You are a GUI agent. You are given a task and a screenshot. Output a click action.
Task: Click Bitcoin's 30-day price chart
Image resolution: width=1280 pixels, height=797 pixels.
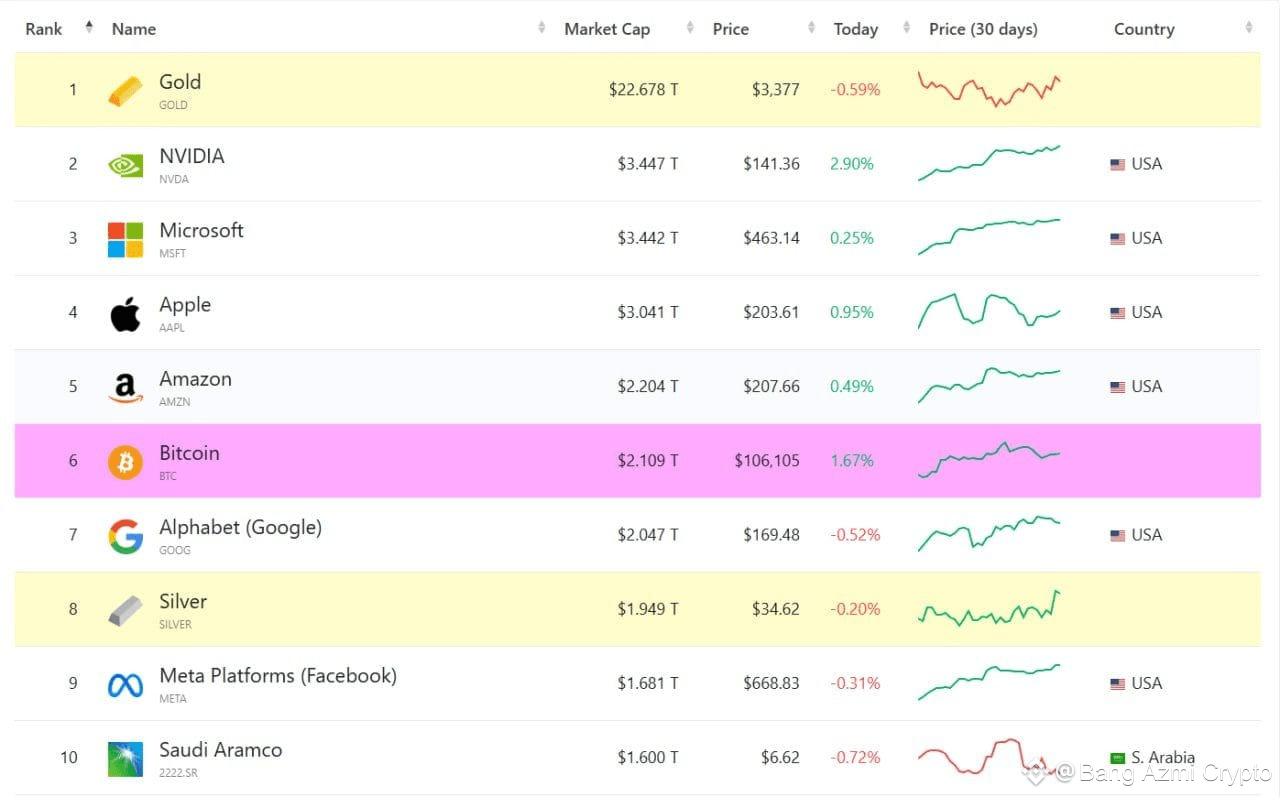(x=989, y=460)
